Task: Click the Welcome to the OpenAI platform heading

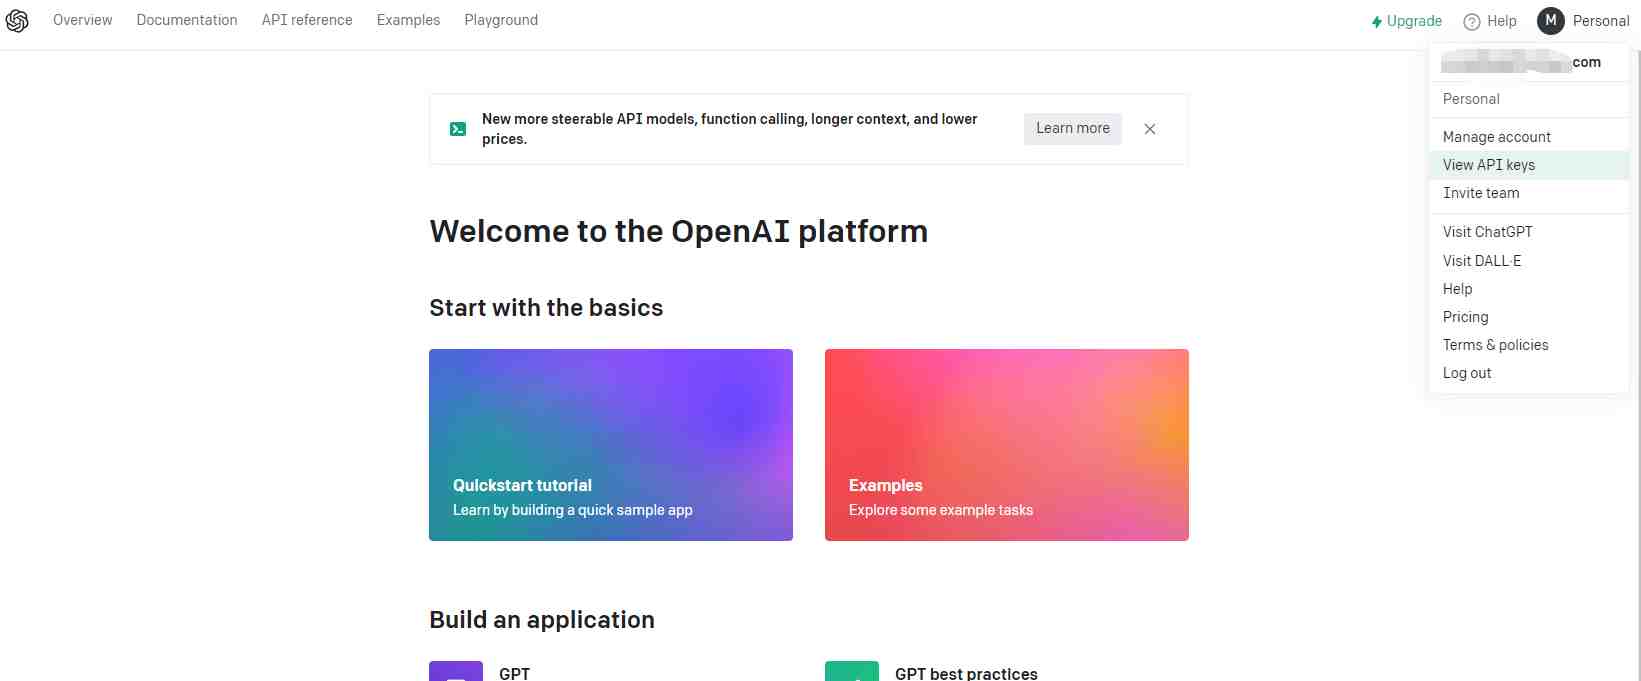Action: (x=679, y=231)
